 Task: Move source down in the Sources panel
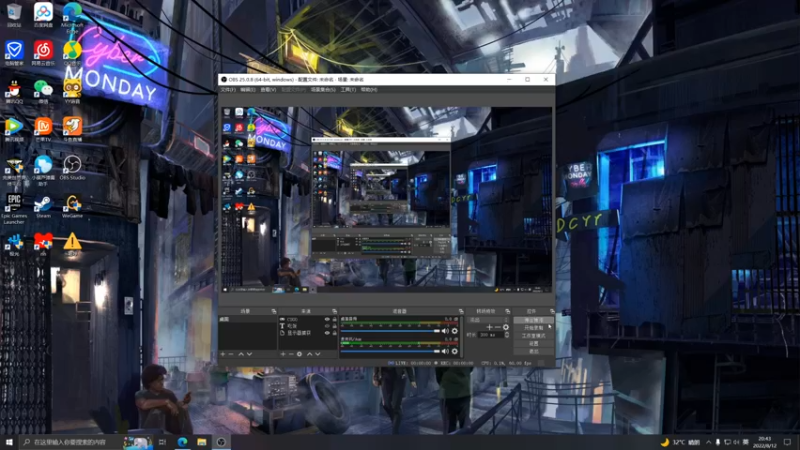click(318, 354)
